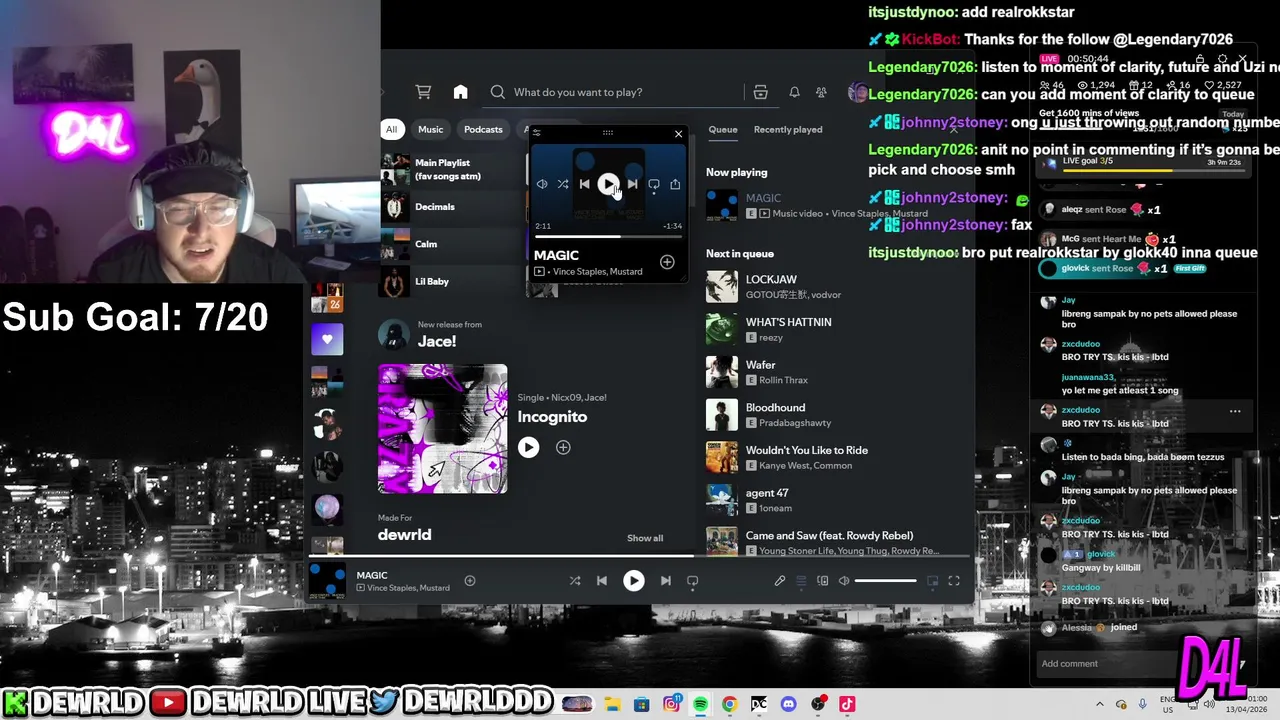The height and width of the screenshot is (720, 1280).
Task: Click Show all next to Made For dewrld
Action: coord(645,538)
